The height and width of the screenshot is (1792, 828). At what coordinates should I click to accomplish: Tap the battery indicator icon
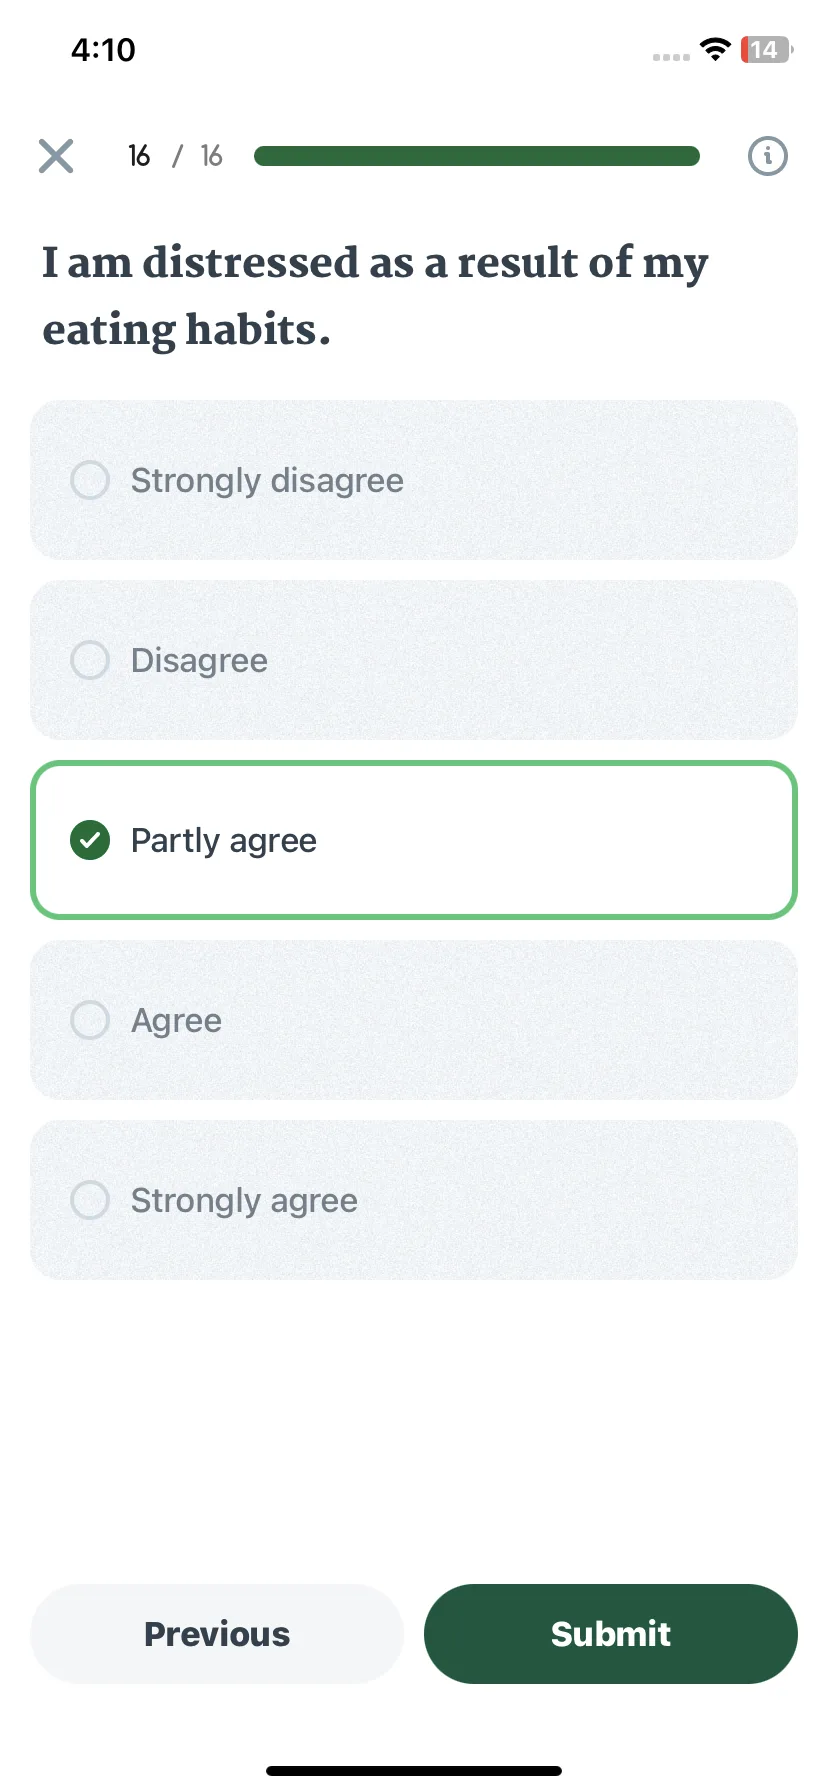[766, 49]
